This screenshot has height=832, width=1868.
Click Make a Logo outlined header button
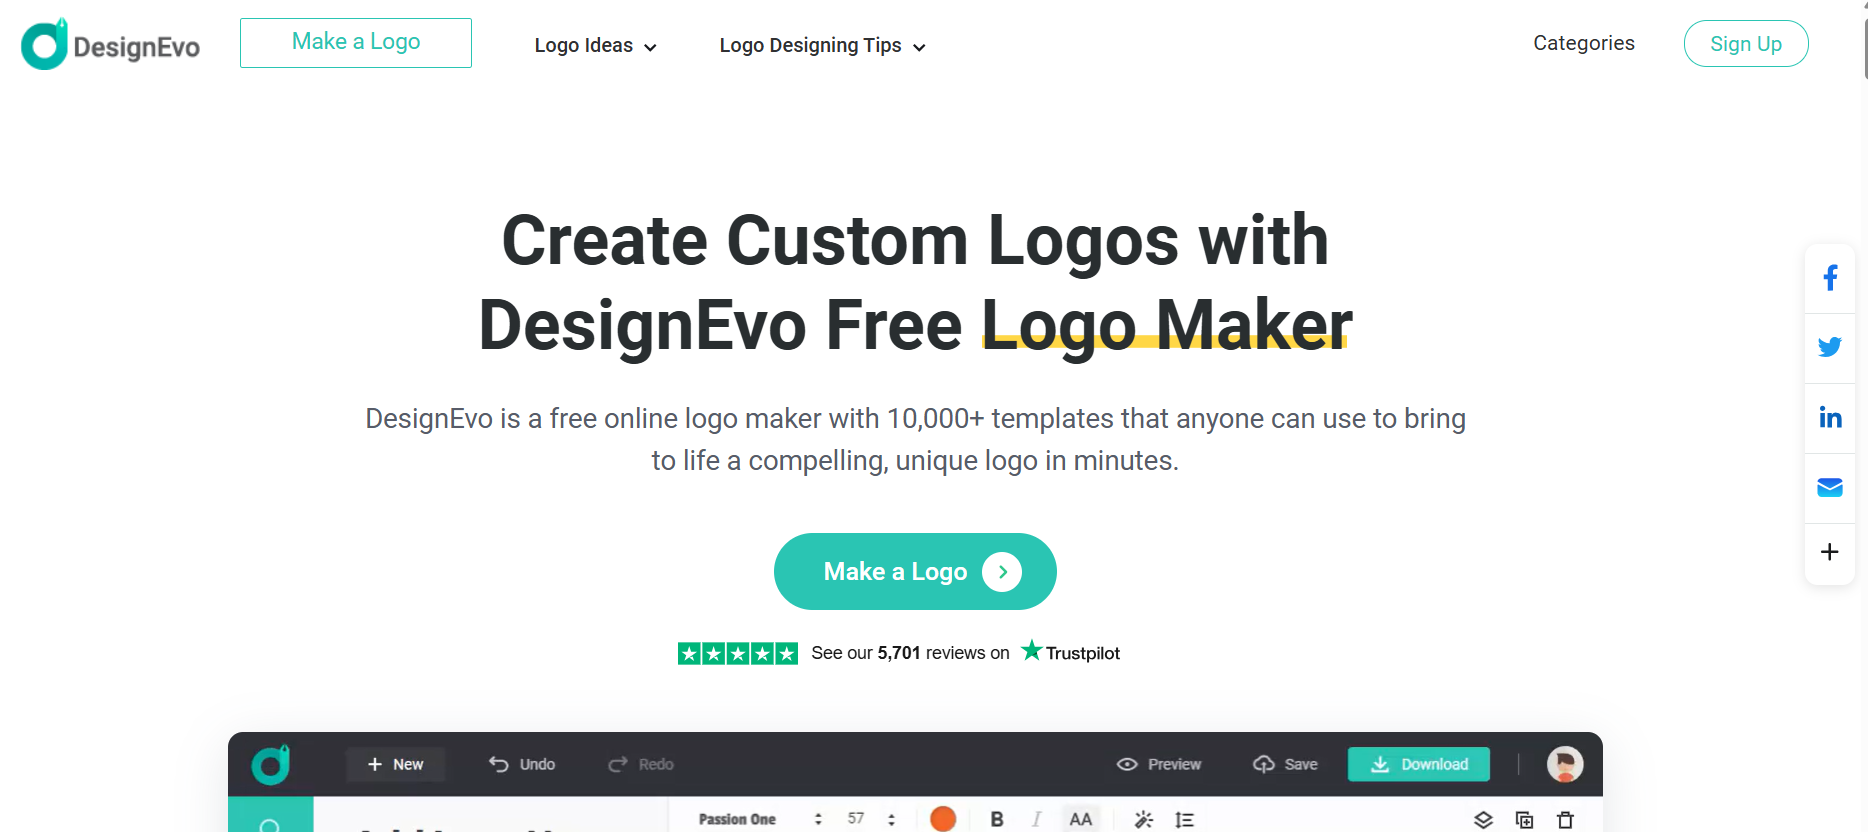[356, 43]
